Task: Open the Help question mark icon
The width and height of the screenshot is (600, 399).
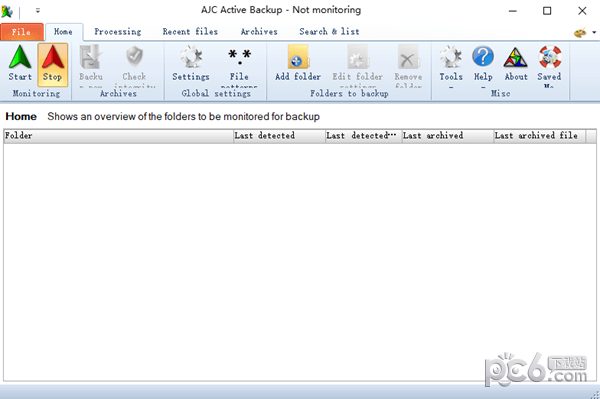Action: (x=483, y=64)
